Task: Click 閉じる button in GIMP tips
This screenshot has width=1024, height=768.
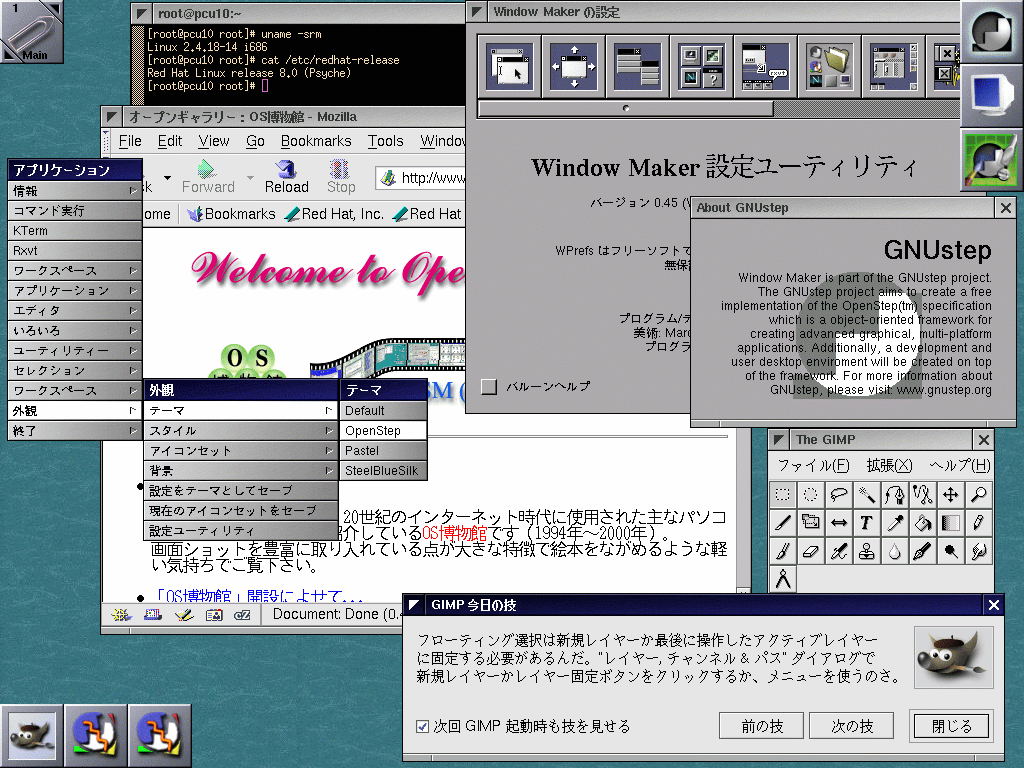Action: coord(952,726)
